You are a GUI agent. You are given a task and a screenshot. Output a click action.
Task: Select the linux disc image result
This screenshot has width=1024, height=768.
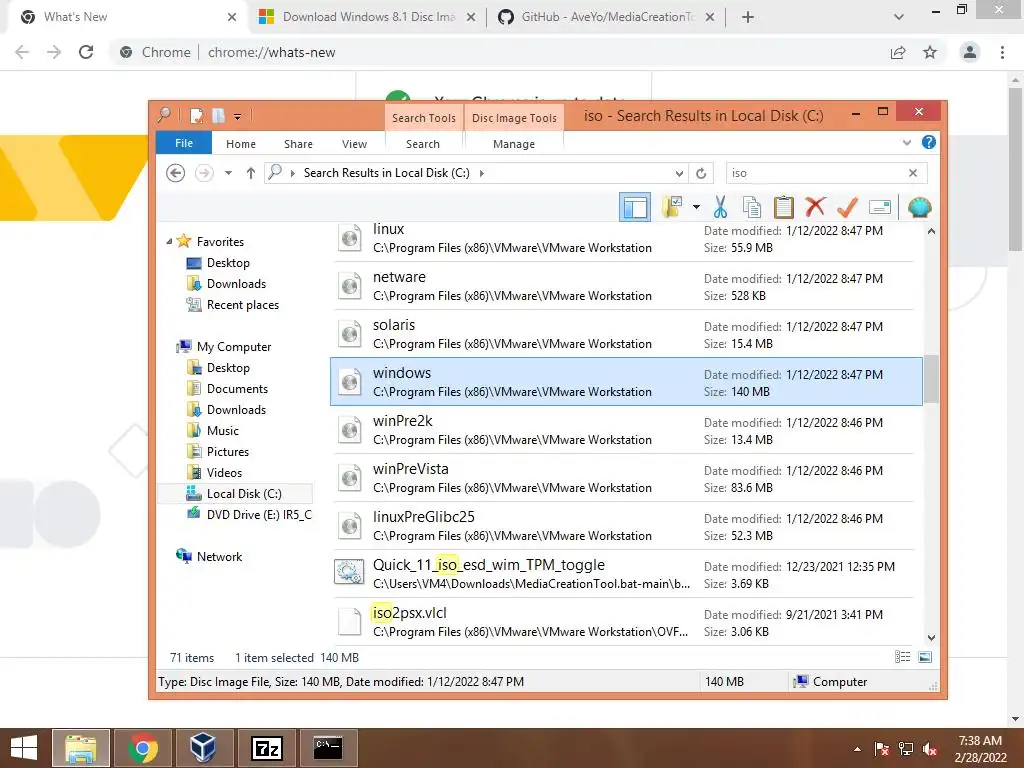tap(626, 238)
